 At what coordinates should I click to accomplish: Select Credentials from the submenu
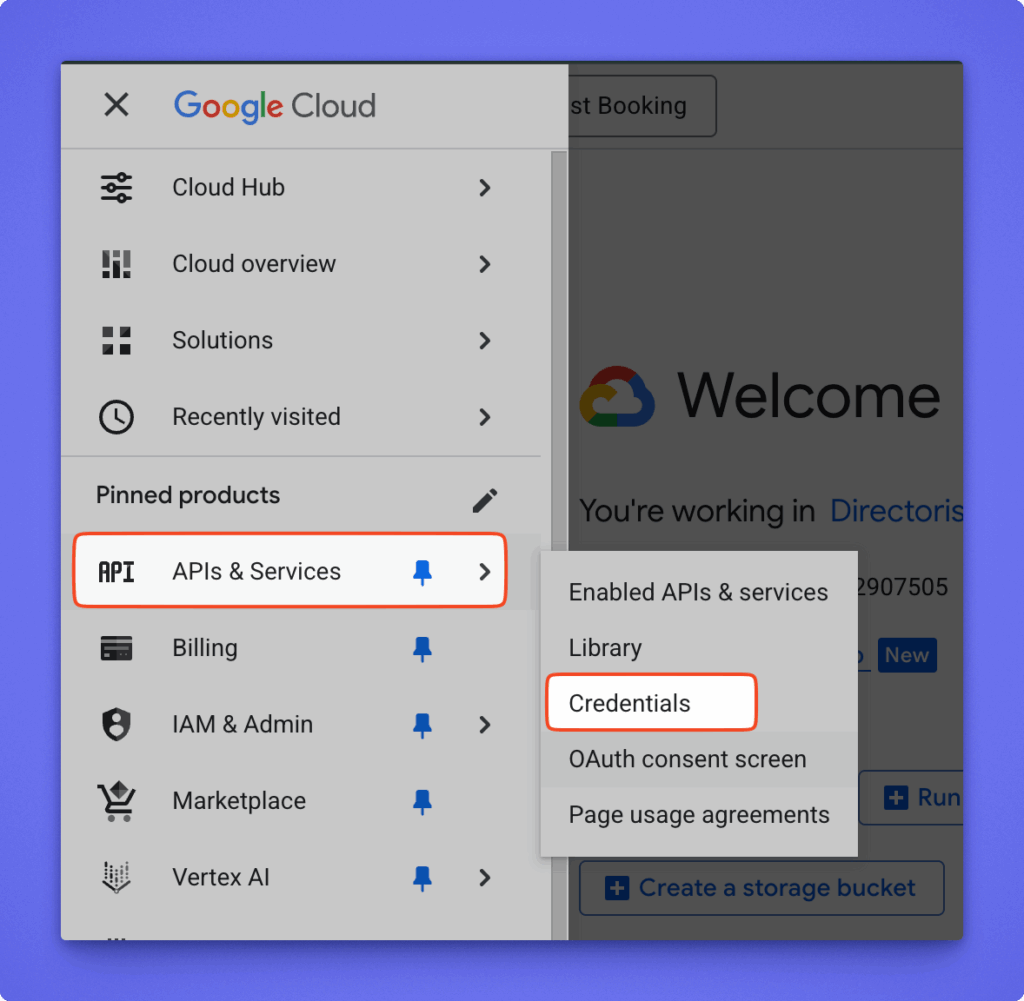click(x=630, y=703)
